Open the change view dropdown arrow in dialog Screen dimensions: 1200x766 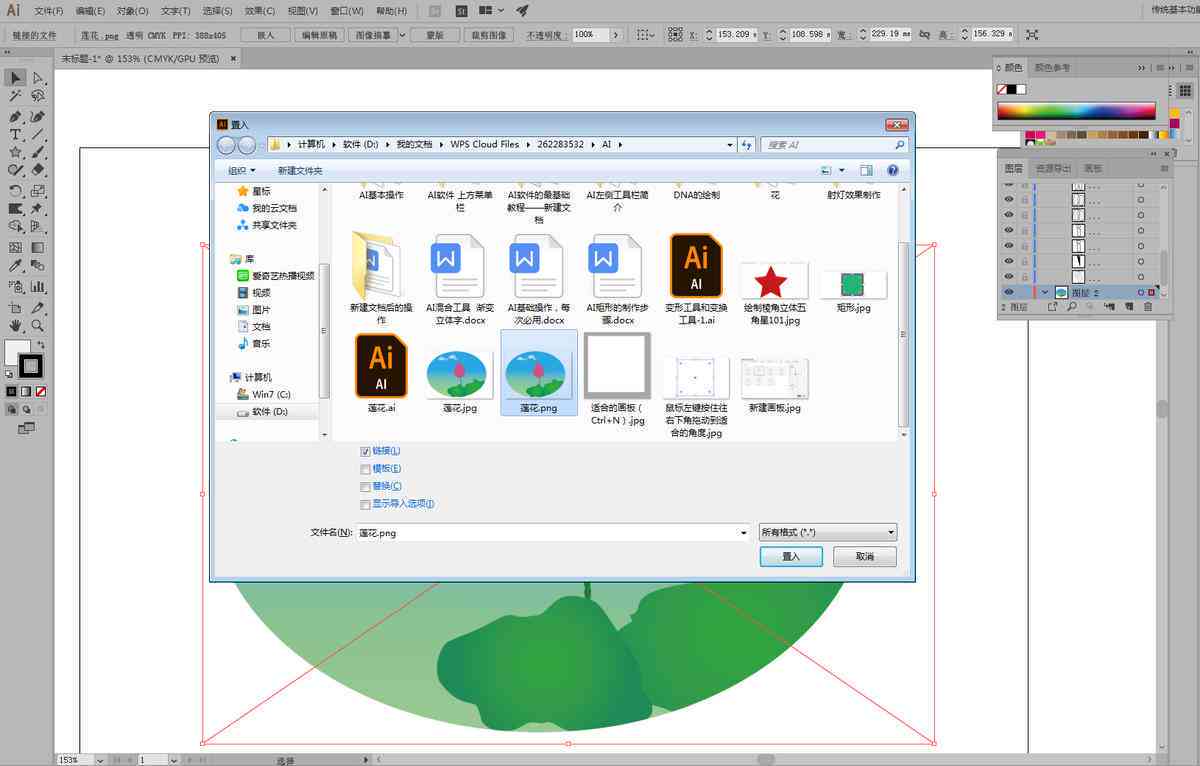[842, 171]
